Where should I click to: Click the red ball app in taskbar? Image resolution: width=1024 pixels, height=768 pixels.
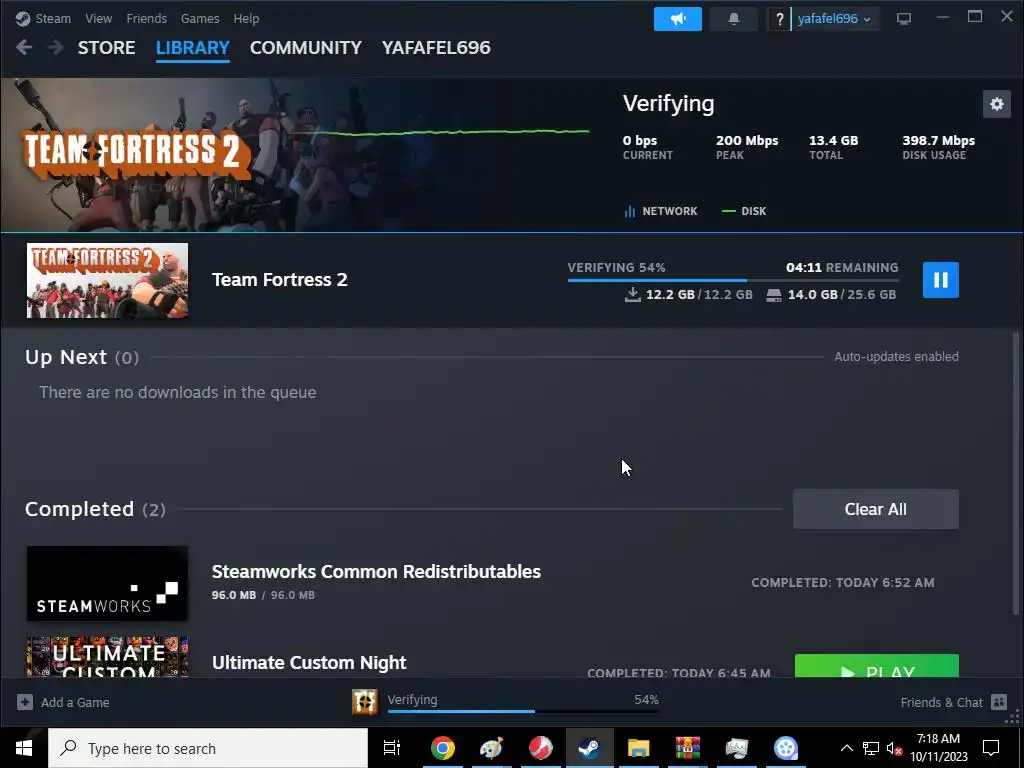[541, 748]
